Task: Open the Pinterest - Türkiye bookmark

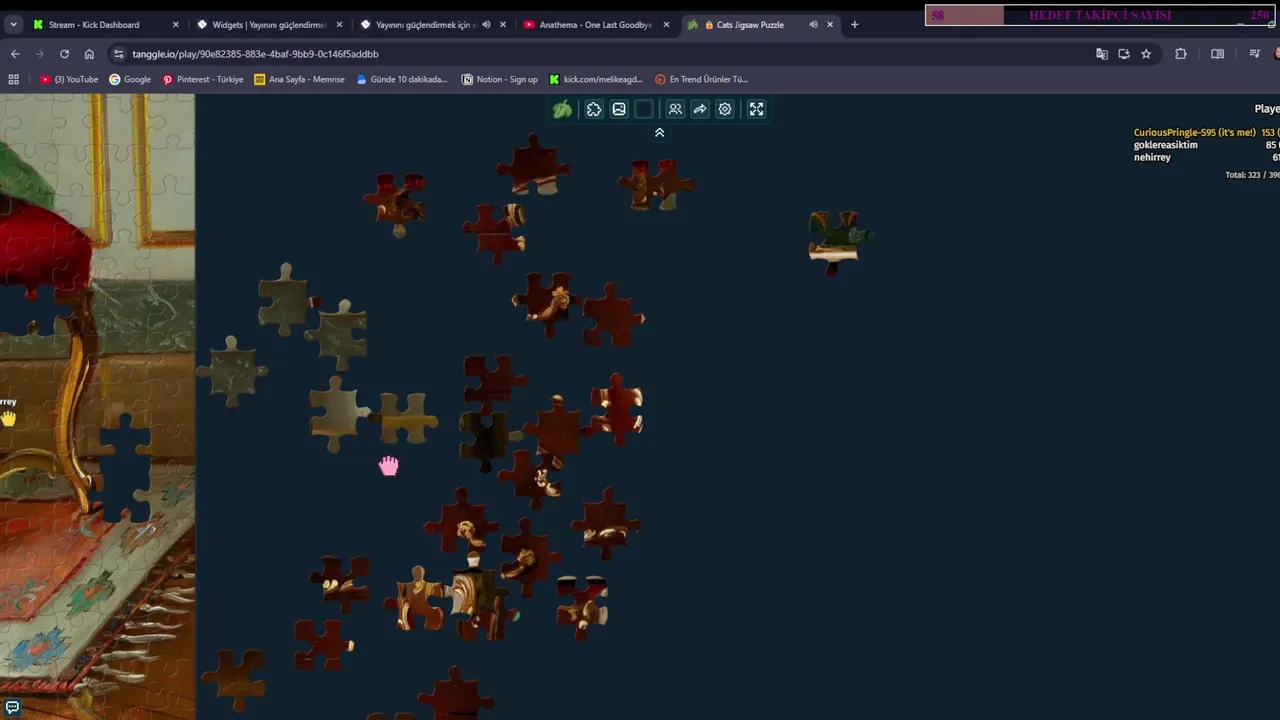Action: [203, 79]
